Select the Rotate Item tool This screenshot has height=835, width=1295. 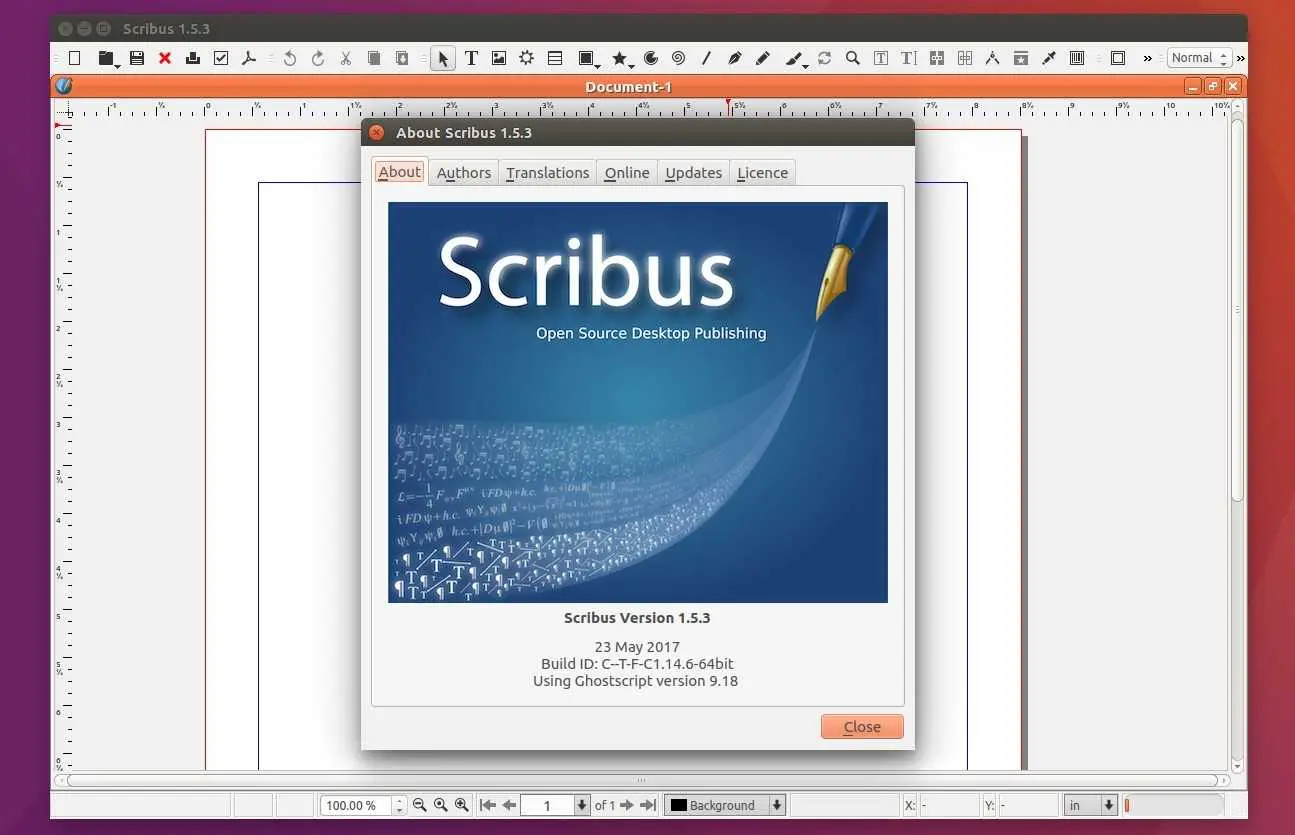coord(825,59)
